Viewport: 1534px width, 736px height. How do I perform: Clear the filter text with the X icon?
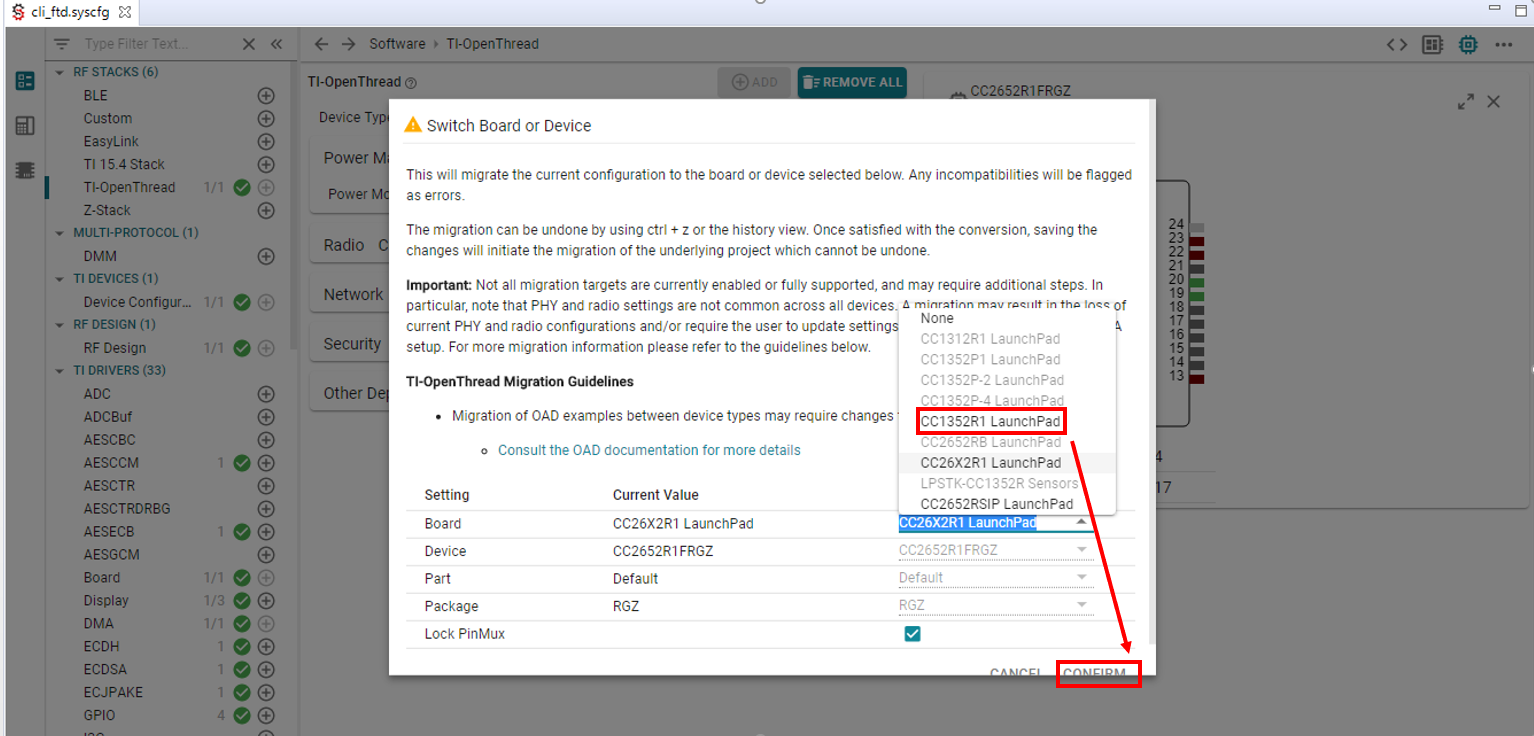pyautogui.click(x=248, y=43)
